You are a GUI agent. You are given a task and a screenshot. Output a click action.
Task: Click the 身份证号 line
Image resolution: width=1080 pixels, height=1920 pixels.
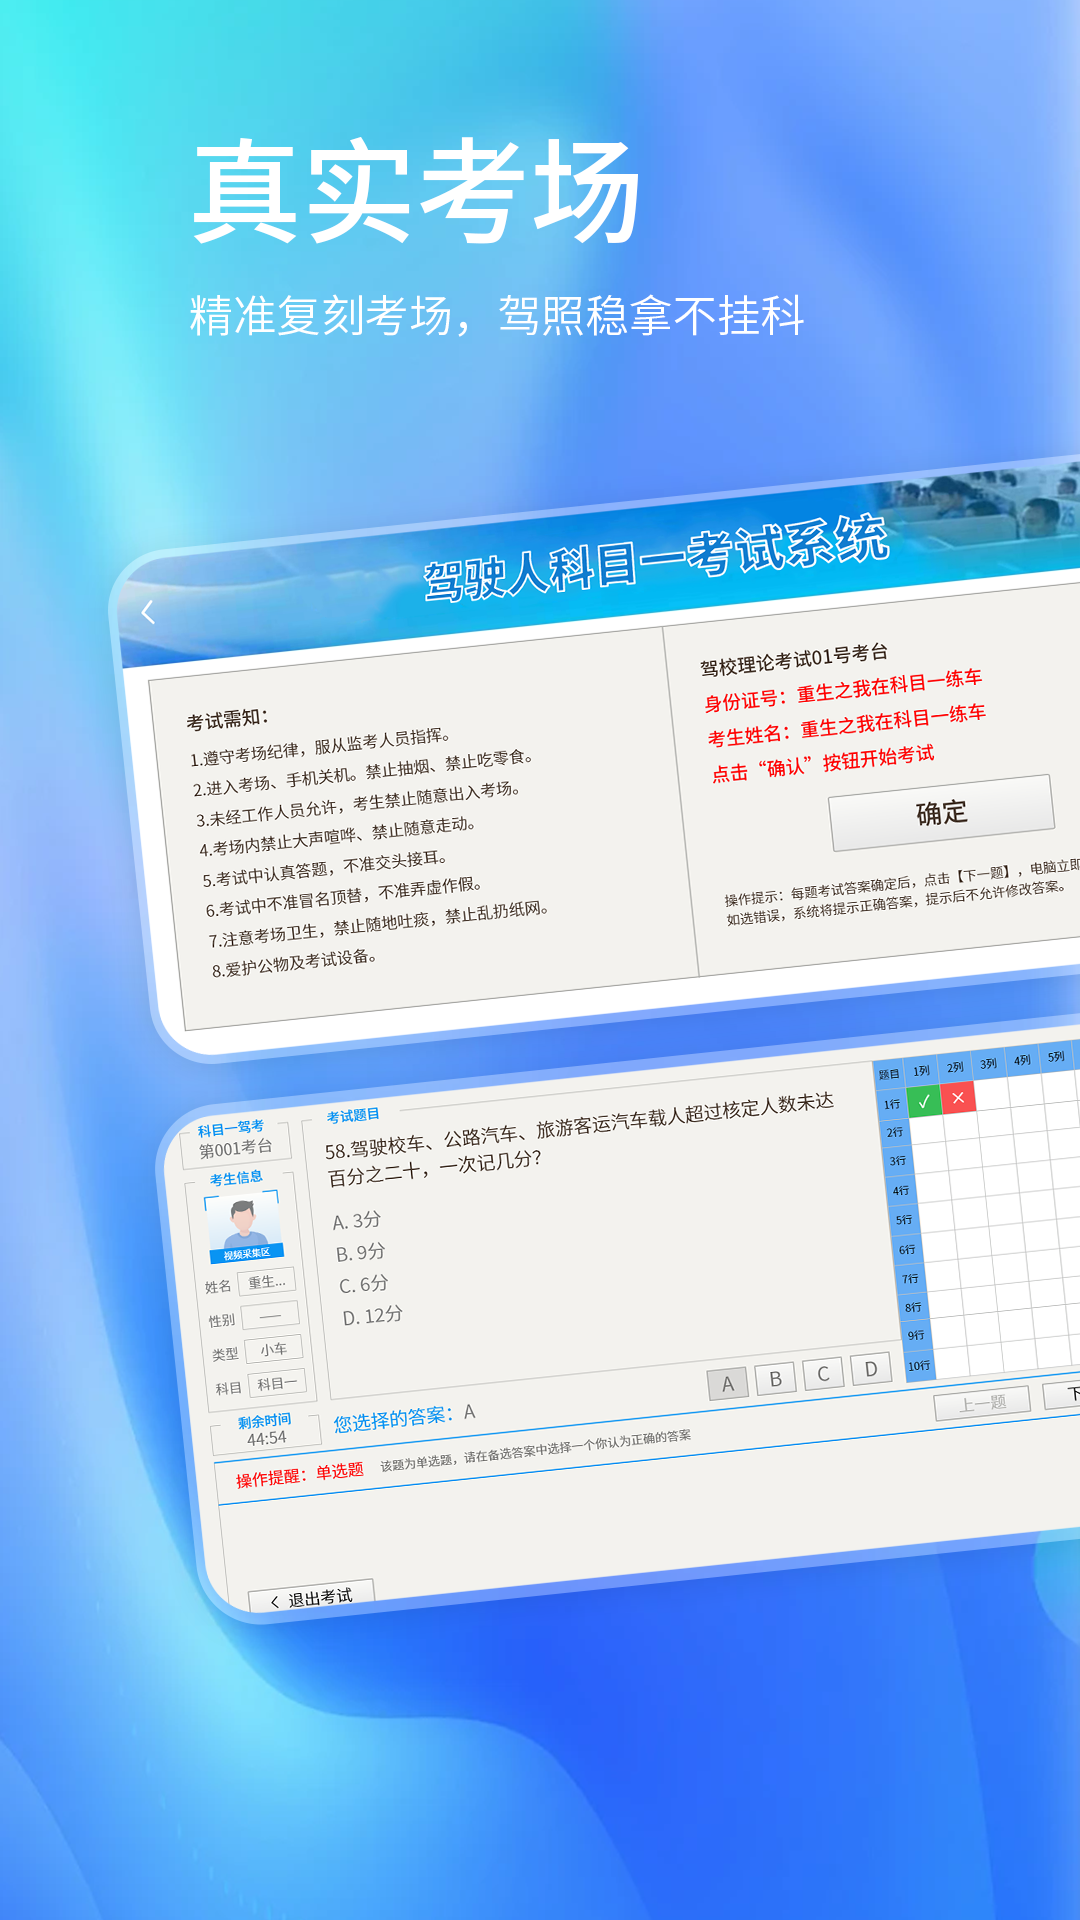843,691
